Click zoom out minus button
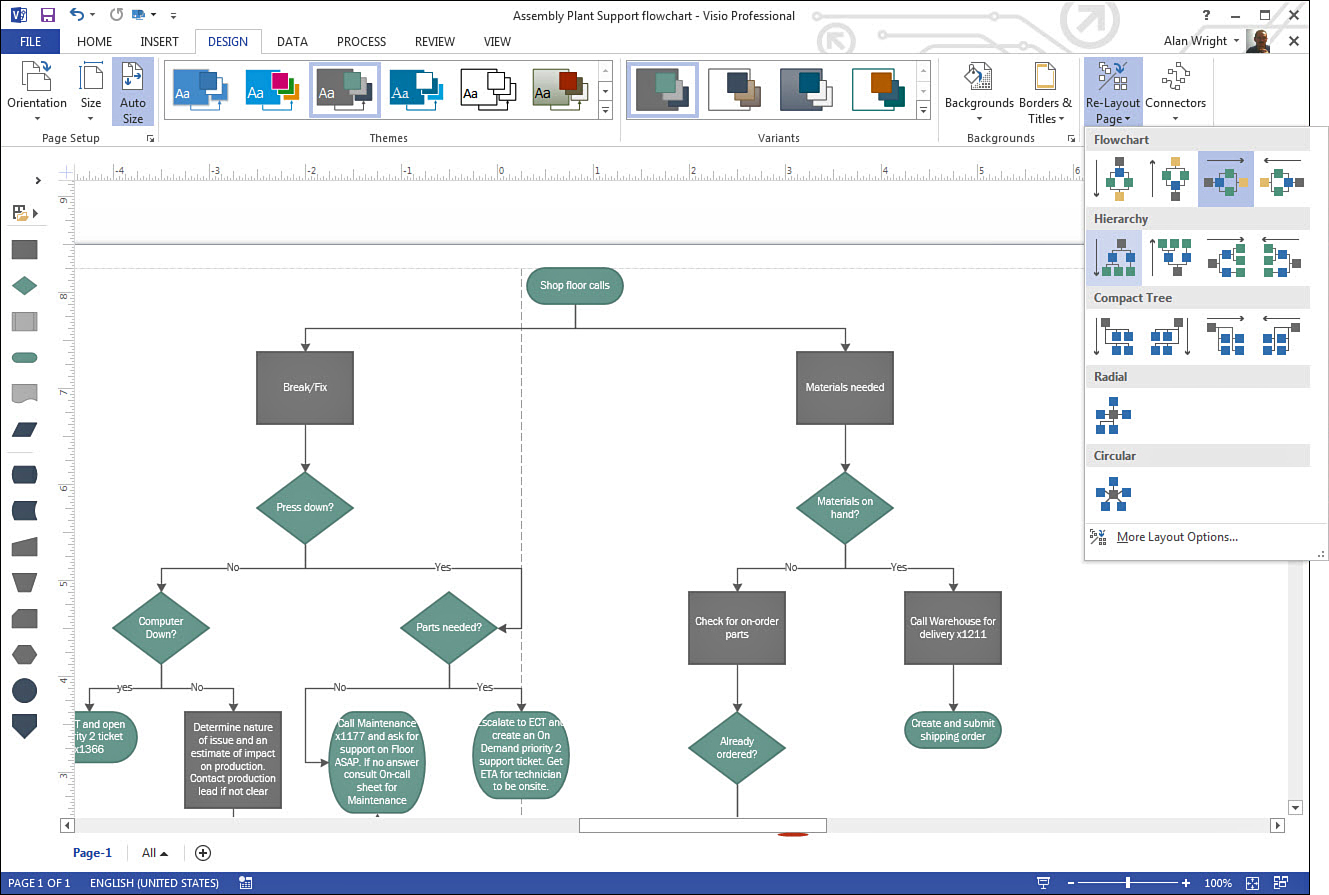This screenshot has height=895, width=1329. pos(1071,883)
